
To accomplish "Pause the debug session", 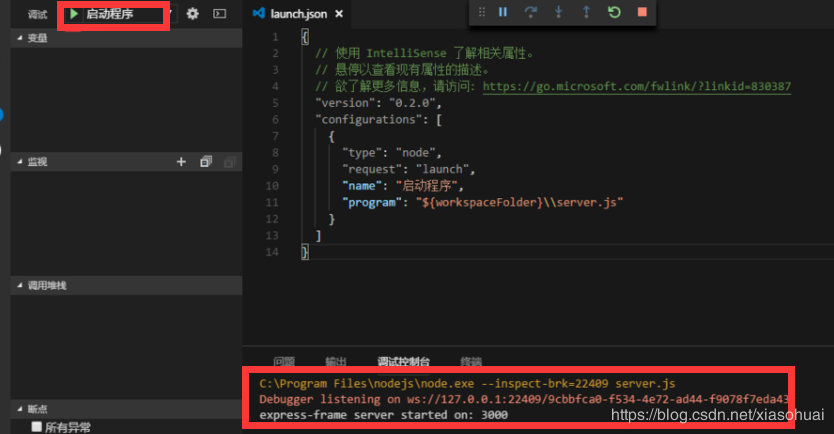I will point(503,12).
